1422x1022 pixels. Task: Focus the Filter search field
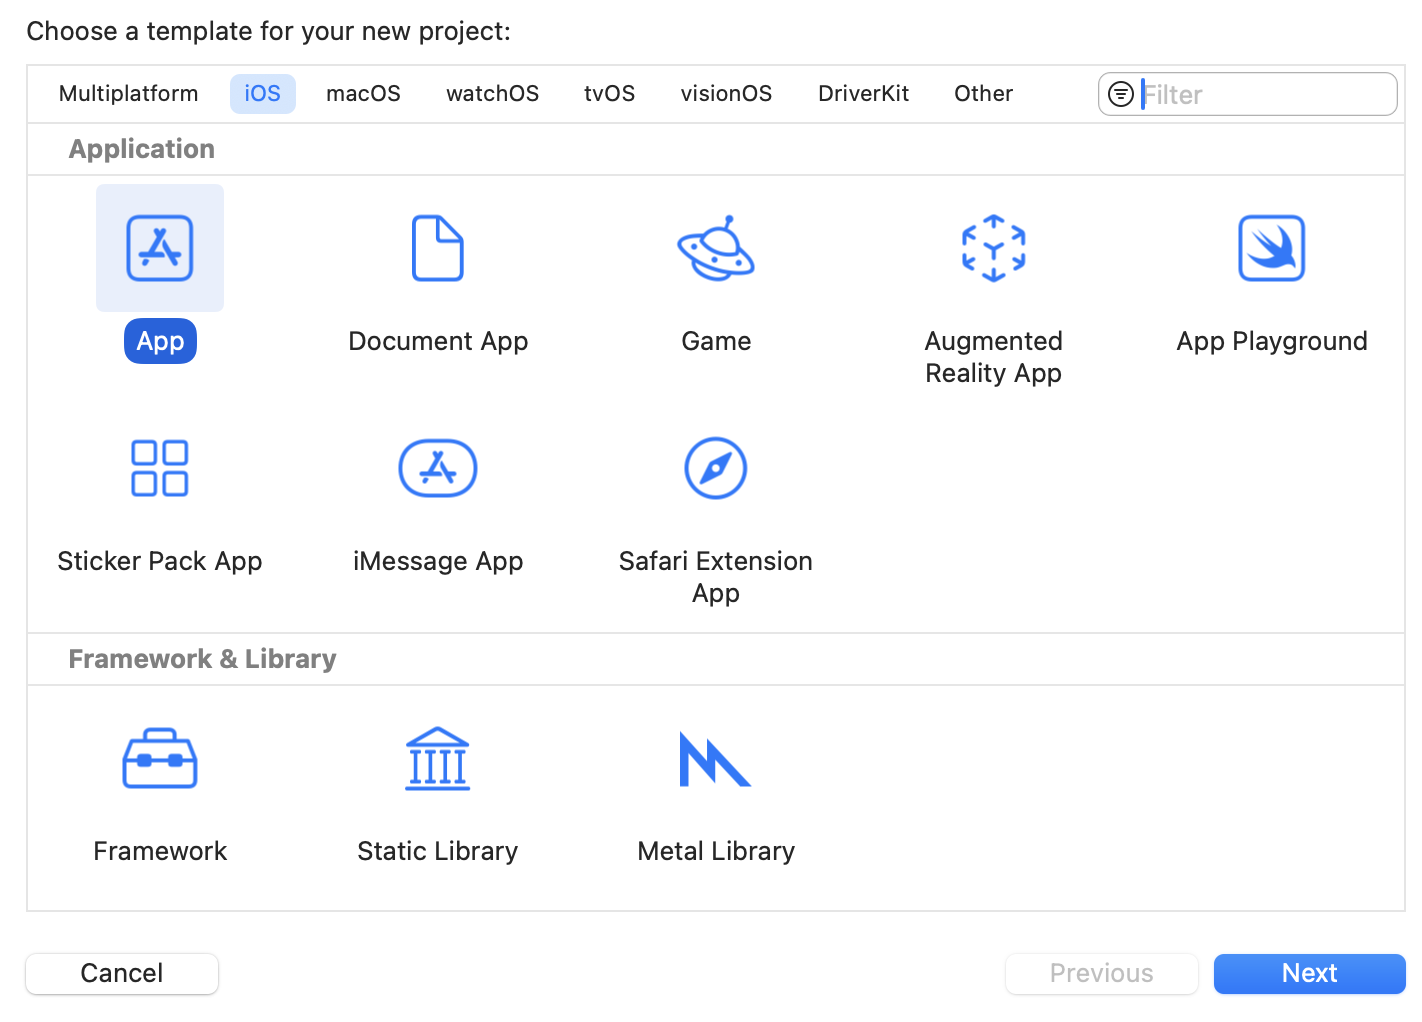[x=1248, y=94]
